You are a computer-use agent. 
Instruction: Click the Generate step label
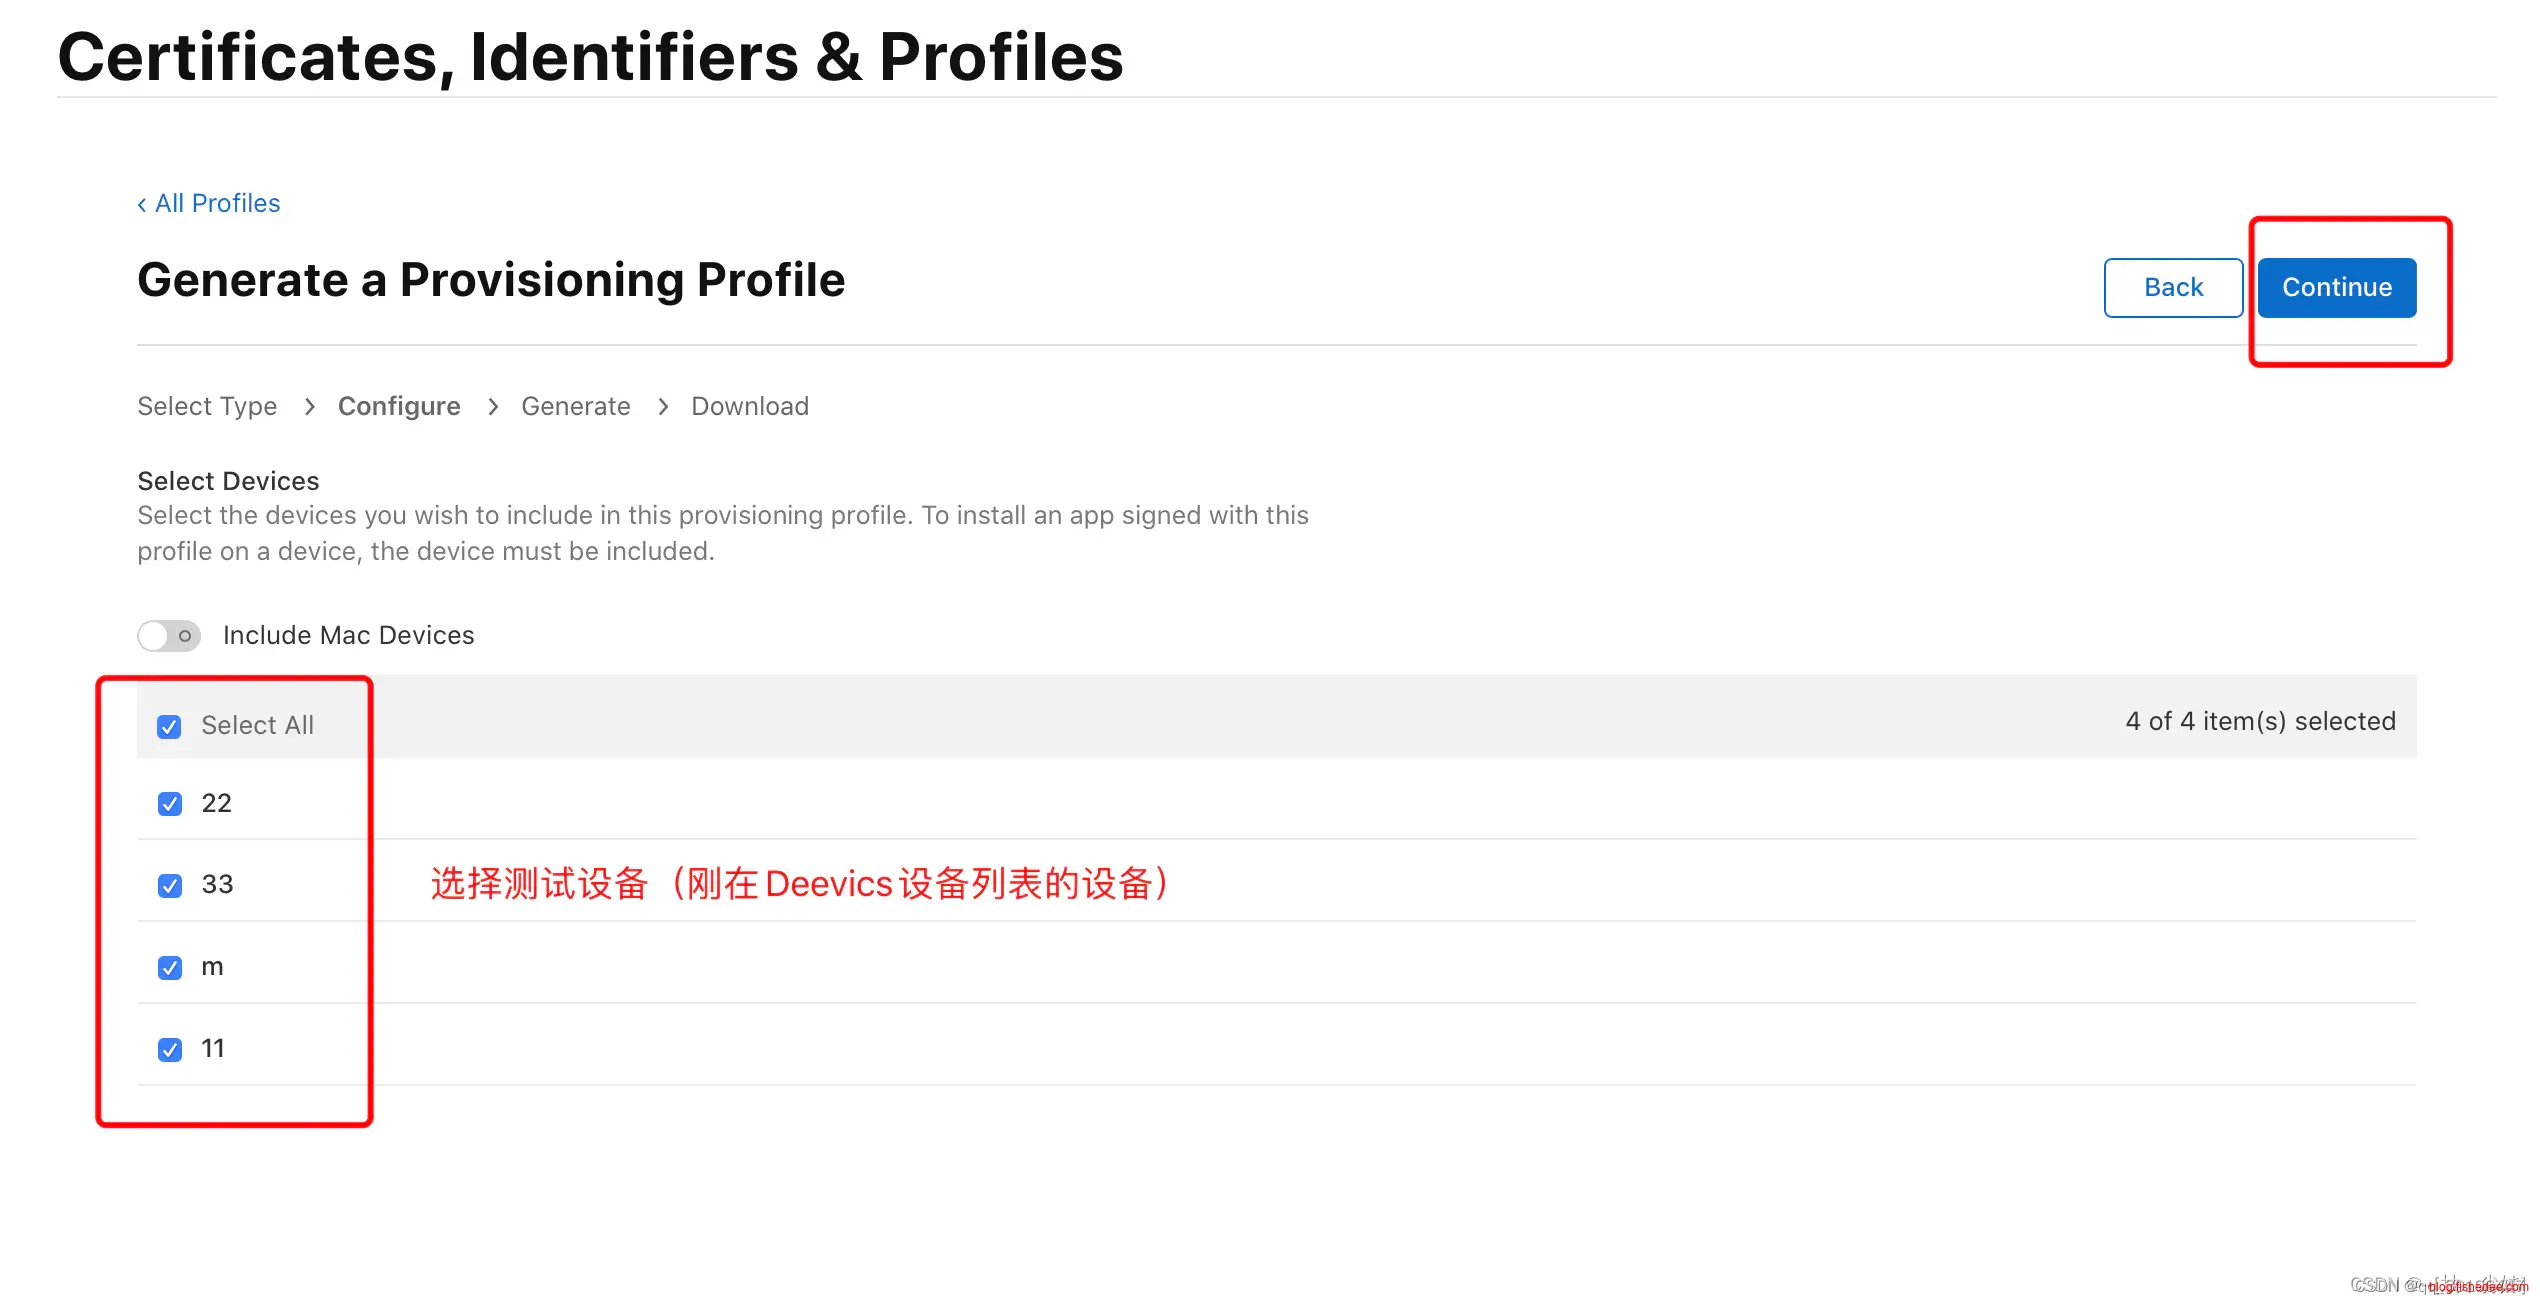pos(575,406)
